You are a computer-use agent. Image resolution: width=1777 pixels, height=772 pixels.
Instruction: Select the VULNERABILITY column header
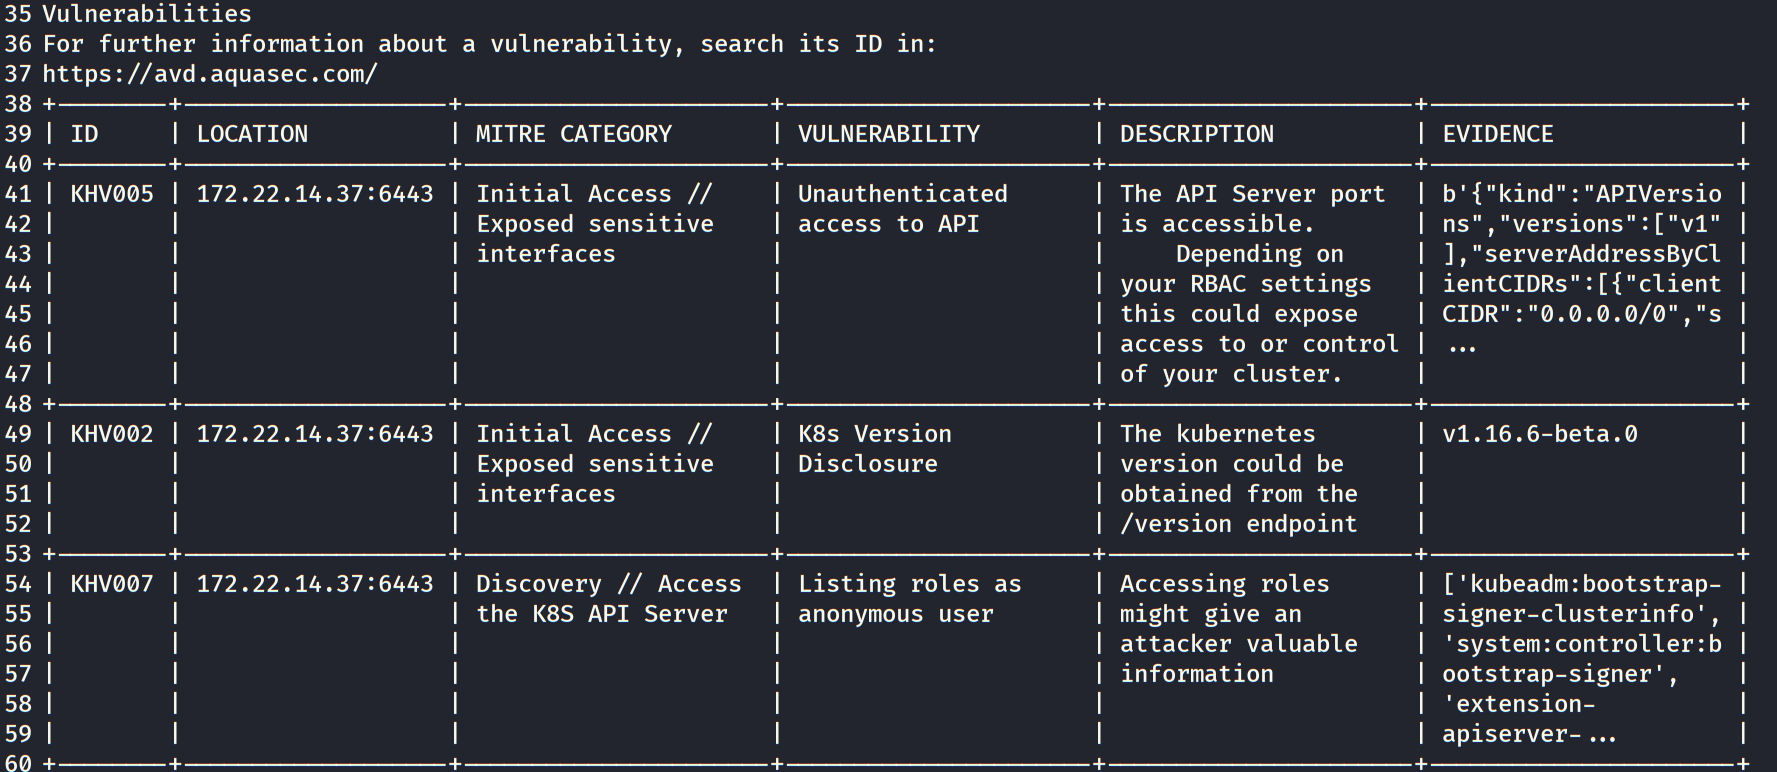(x=888, y=134)
